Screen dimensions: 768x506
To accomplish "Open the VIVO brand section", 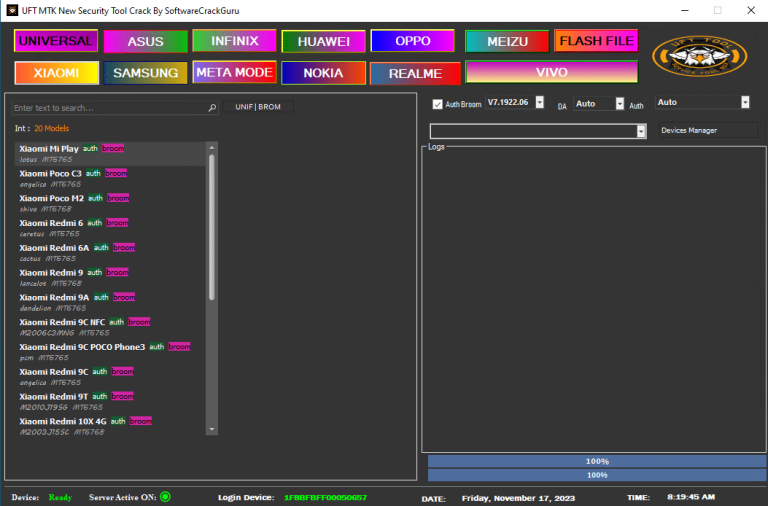I will click(552, 72).
